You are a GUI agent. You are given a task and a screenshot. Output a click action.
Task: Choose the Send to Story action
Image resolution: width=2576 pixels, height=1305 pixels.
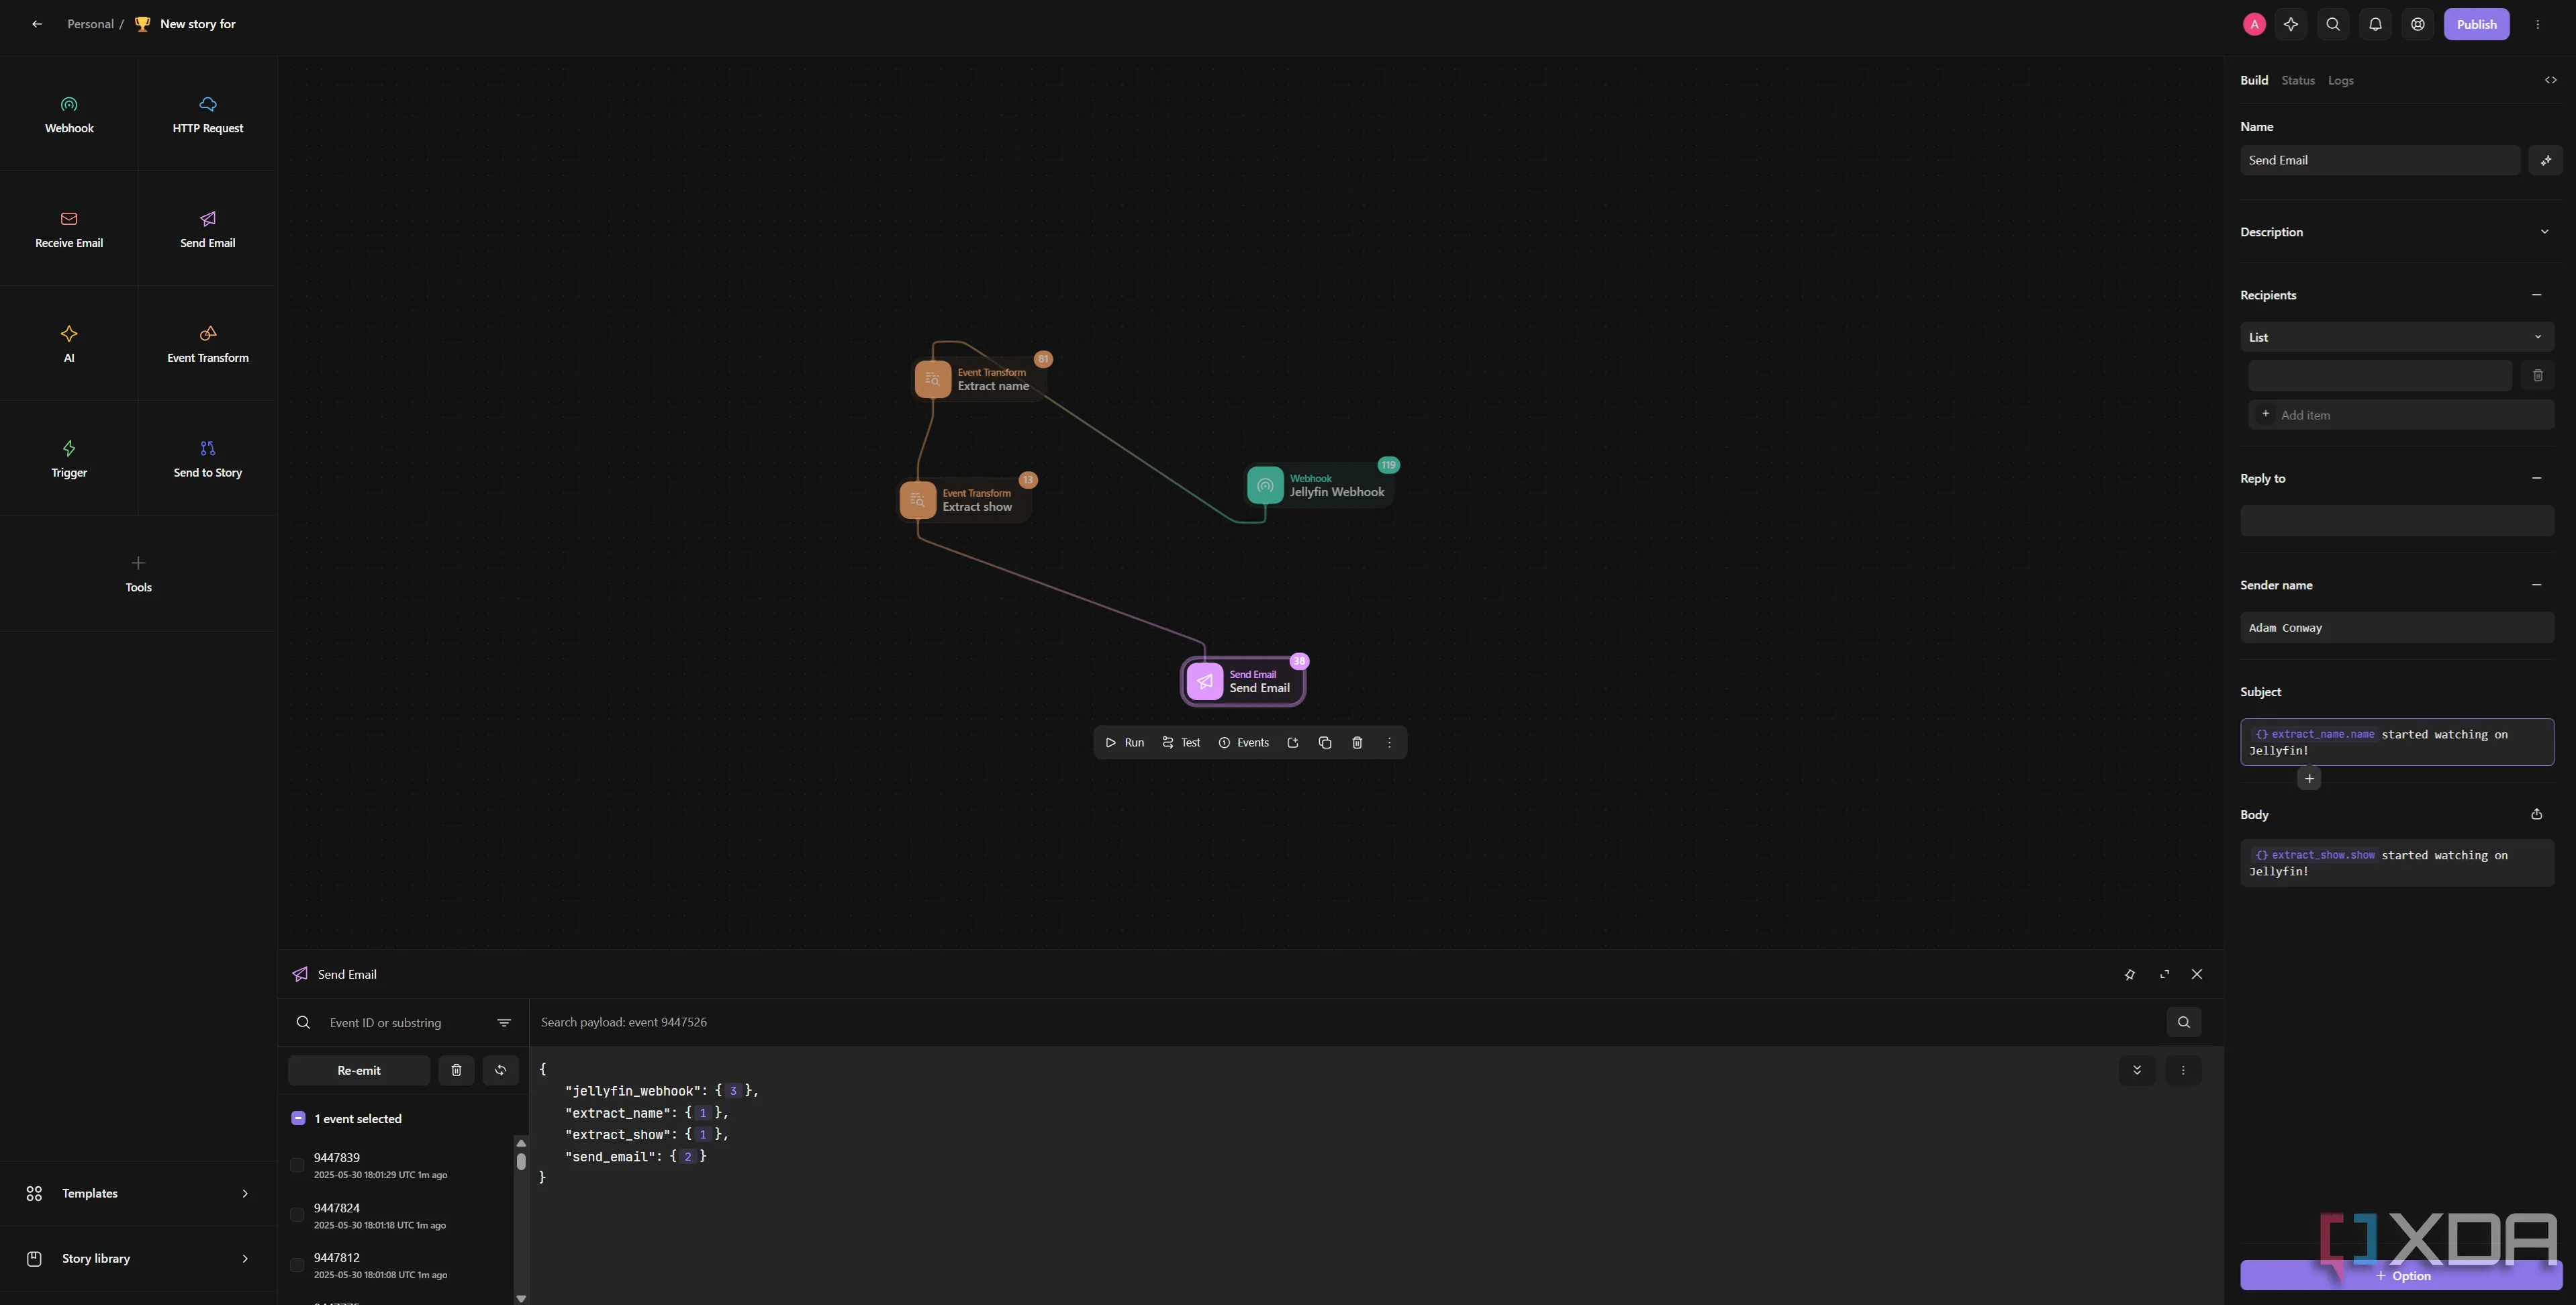pos(208,458)
